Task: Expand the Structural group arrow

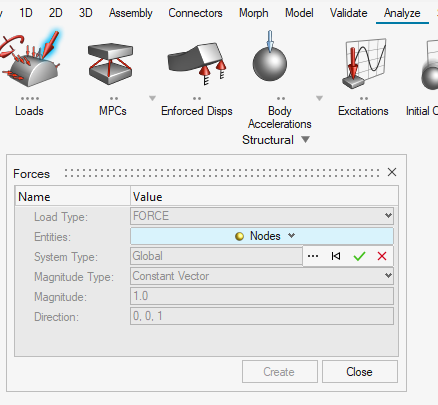Action: click(305, 139)
